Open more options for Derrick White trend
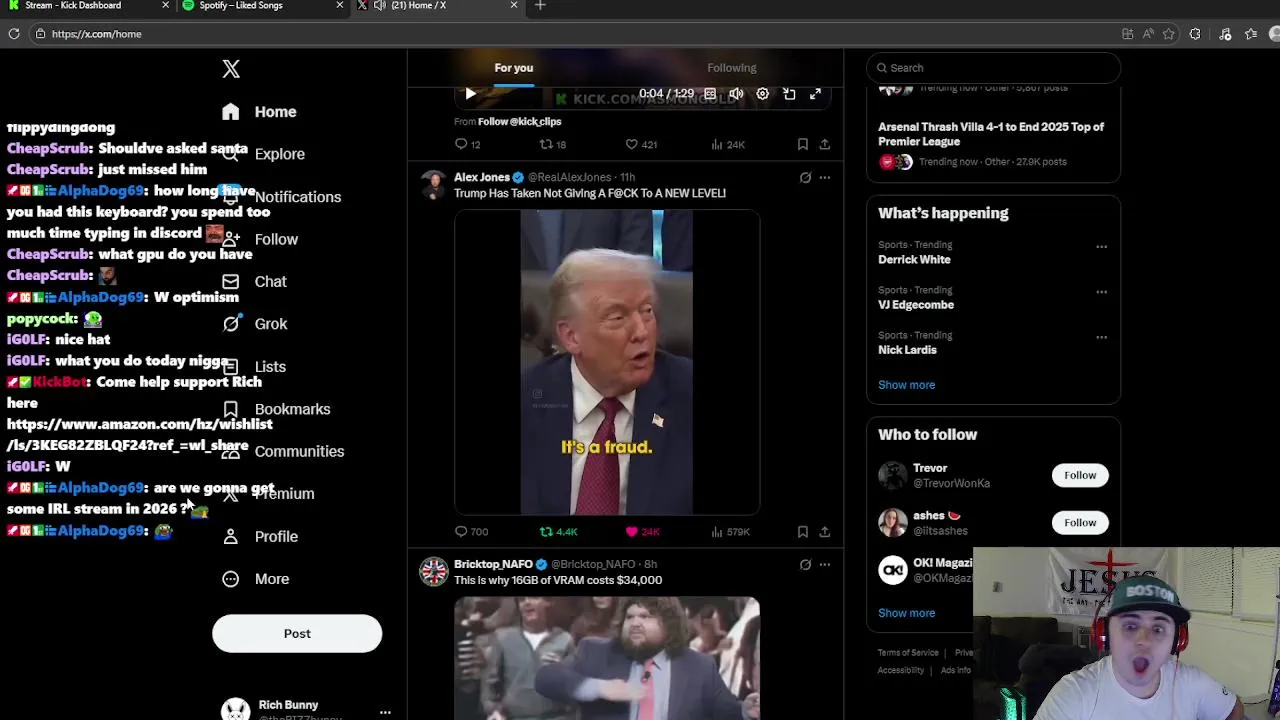The image size is (1280, 720). 1101,247
